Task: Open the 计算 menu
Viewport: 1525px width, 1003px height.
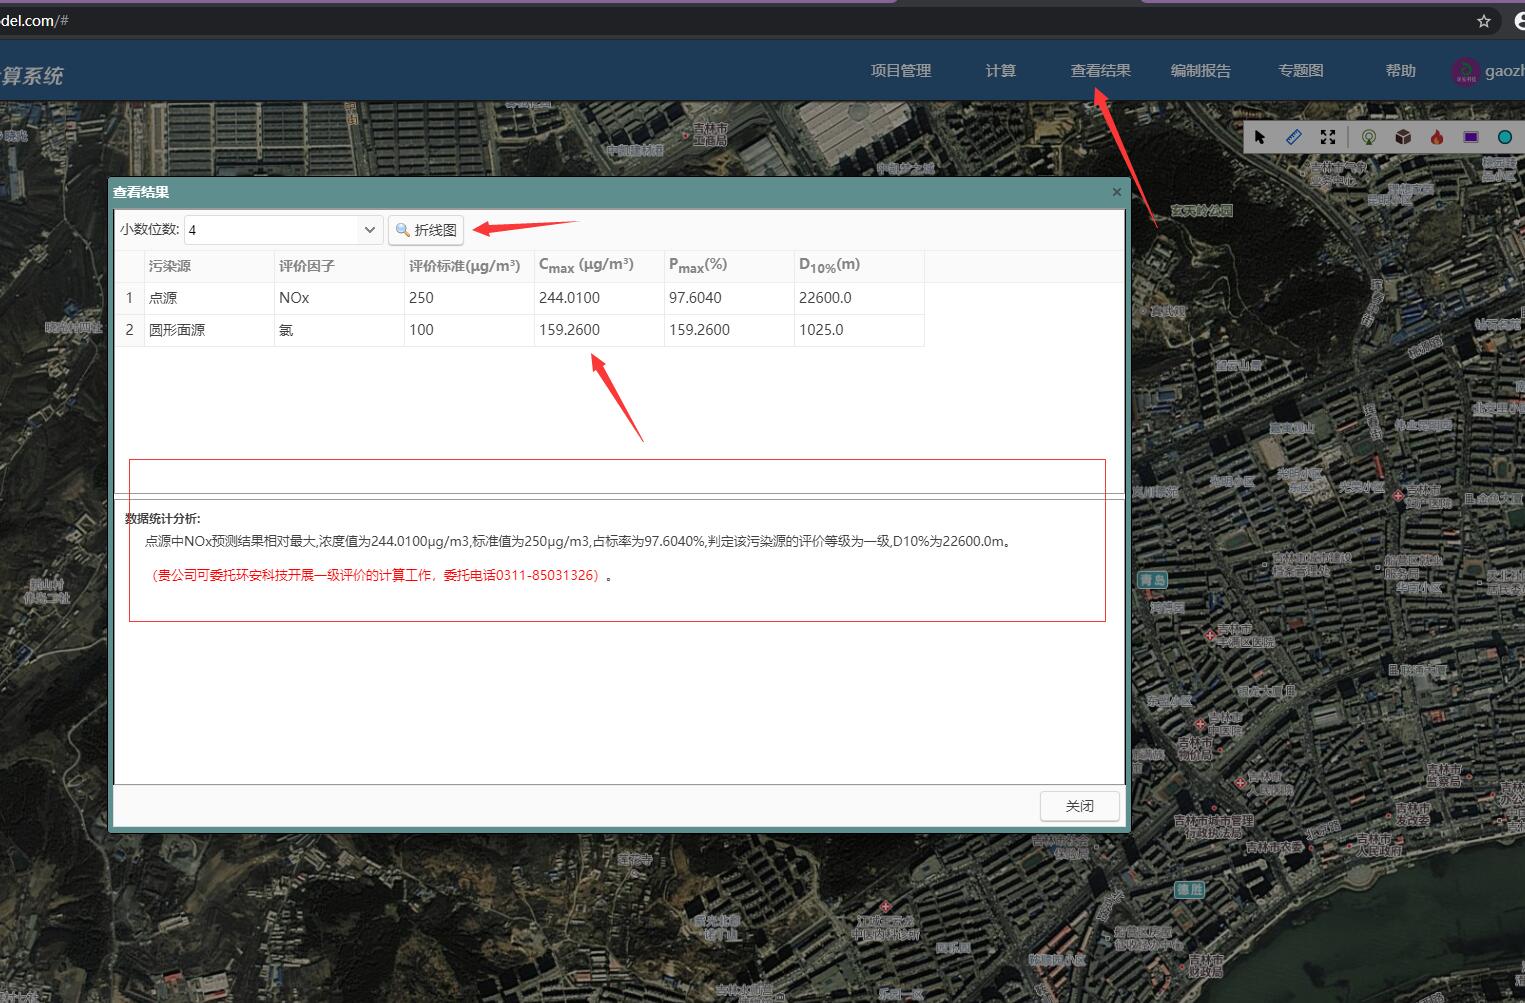Action: click(1000, 71)
